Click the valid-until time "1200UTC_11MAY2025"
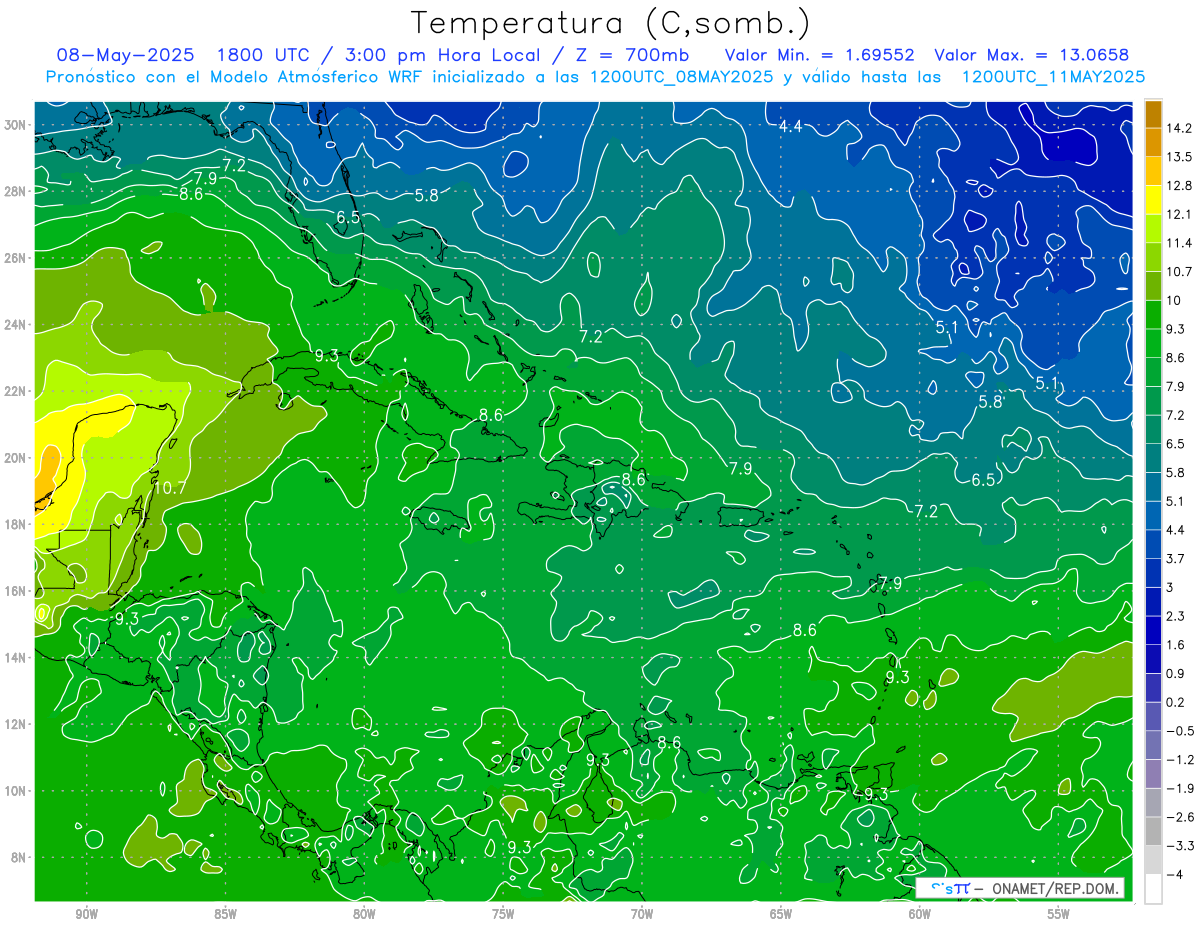The width and height of the screenshot is (1200, 927). (1053, 77)
